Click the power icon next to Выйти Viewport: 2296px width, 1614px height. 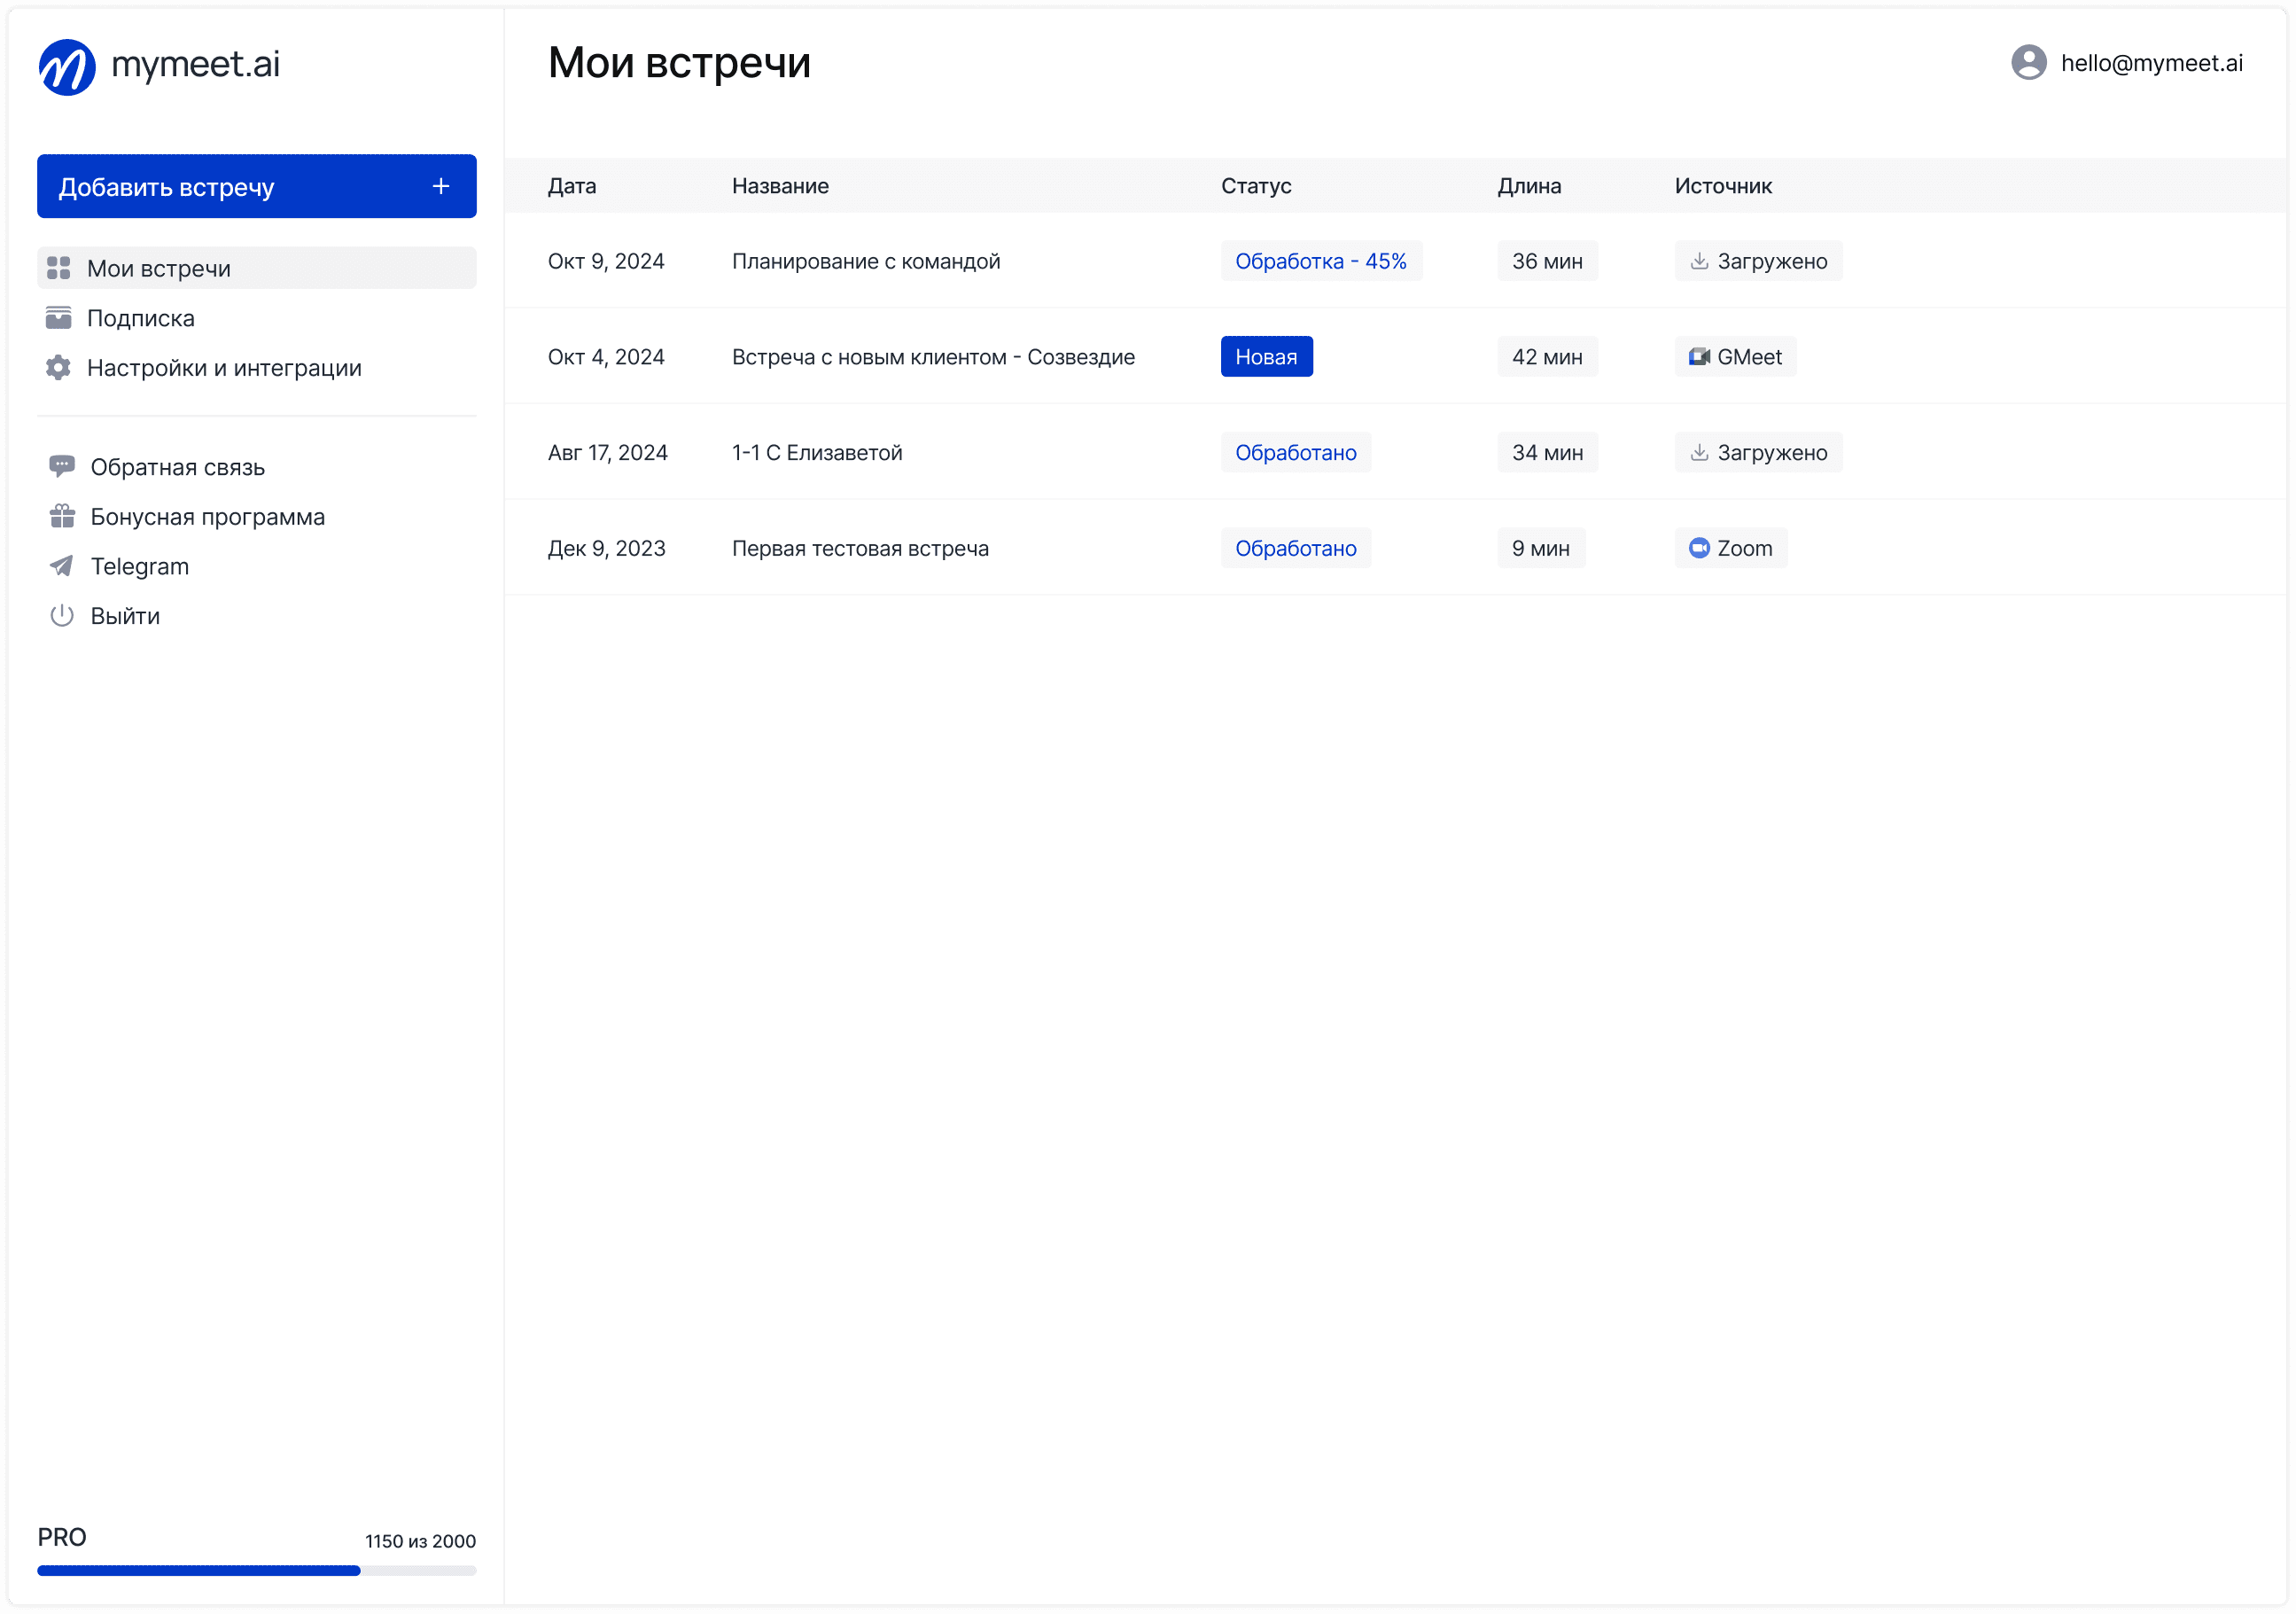62,616
